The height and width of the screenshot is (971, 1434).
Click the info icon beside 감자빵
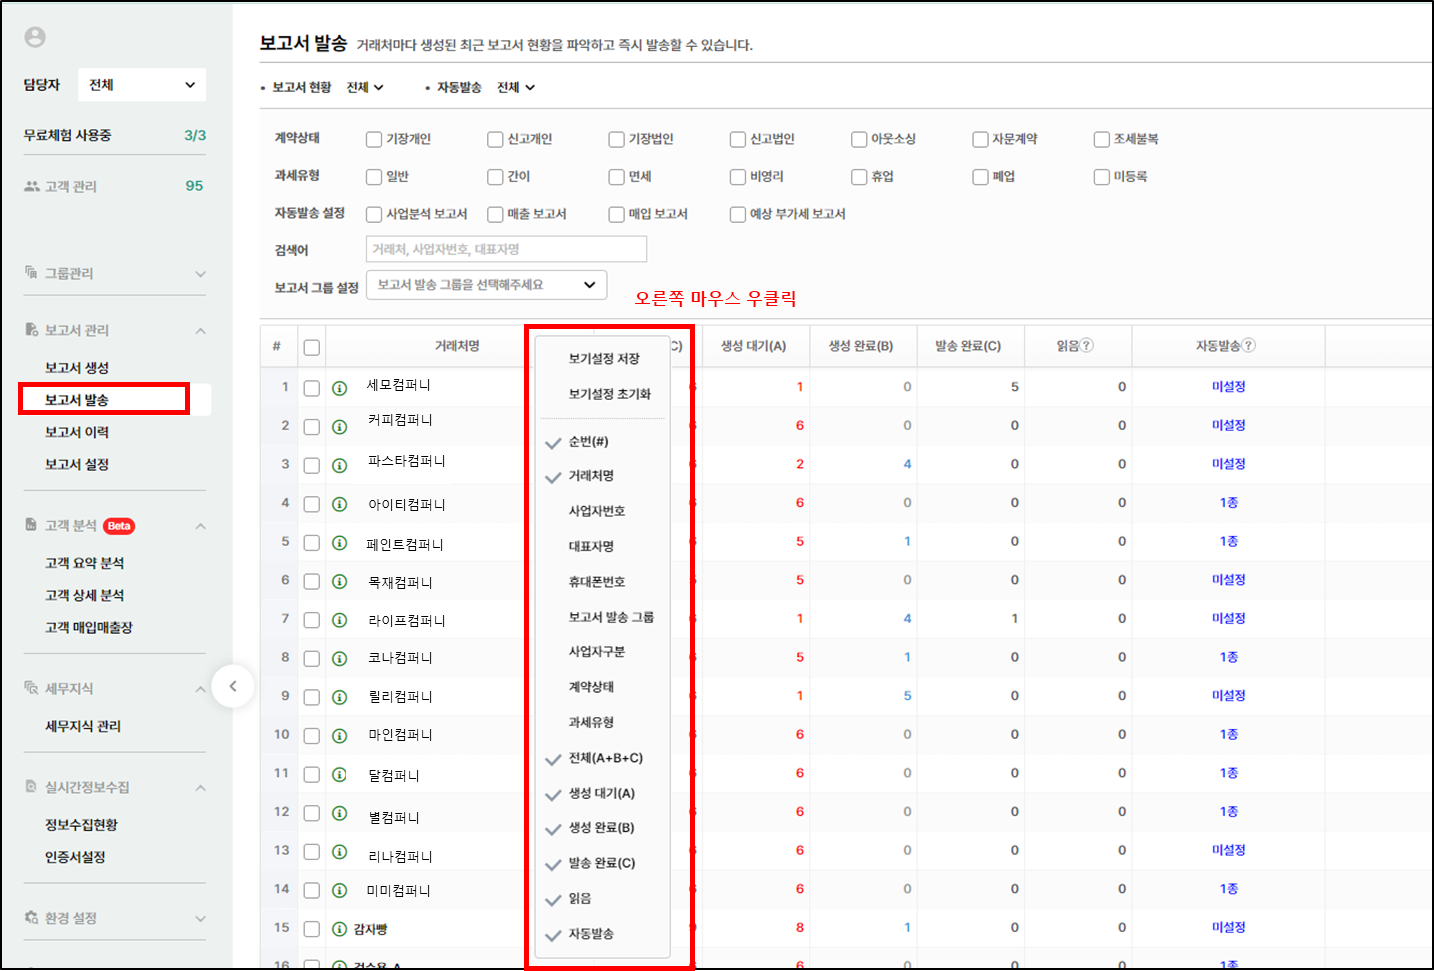[x=340, y=929]
